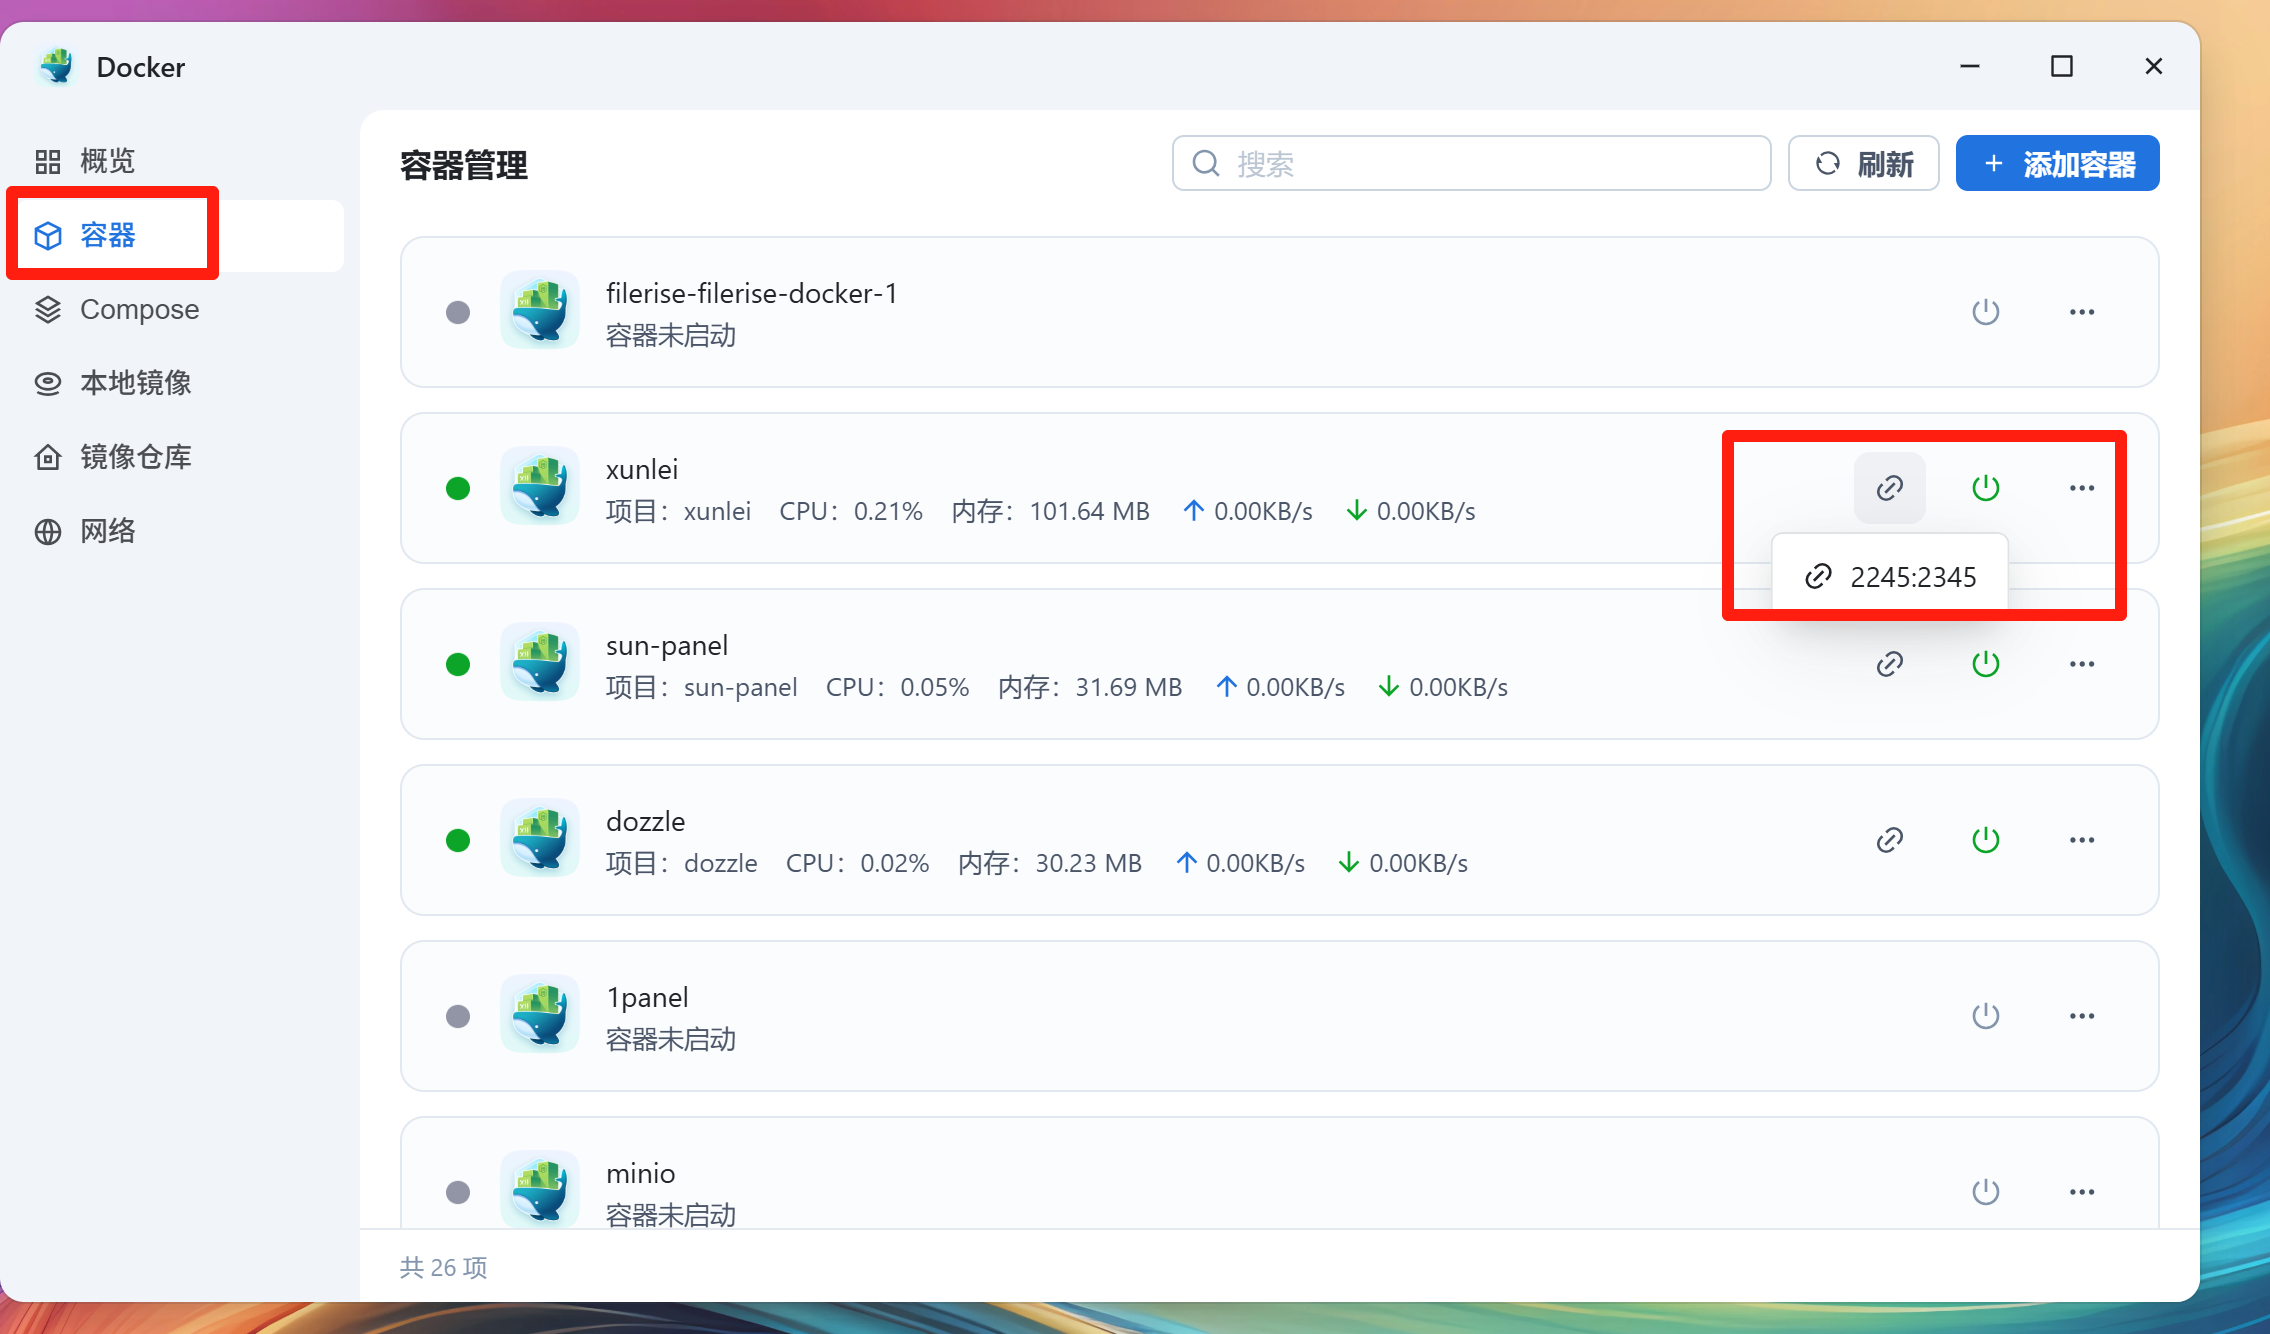Click the link icon for sun-panel container
Image resolution: width=2270 pixels, height=1334 pixels.
(1889, 664)
